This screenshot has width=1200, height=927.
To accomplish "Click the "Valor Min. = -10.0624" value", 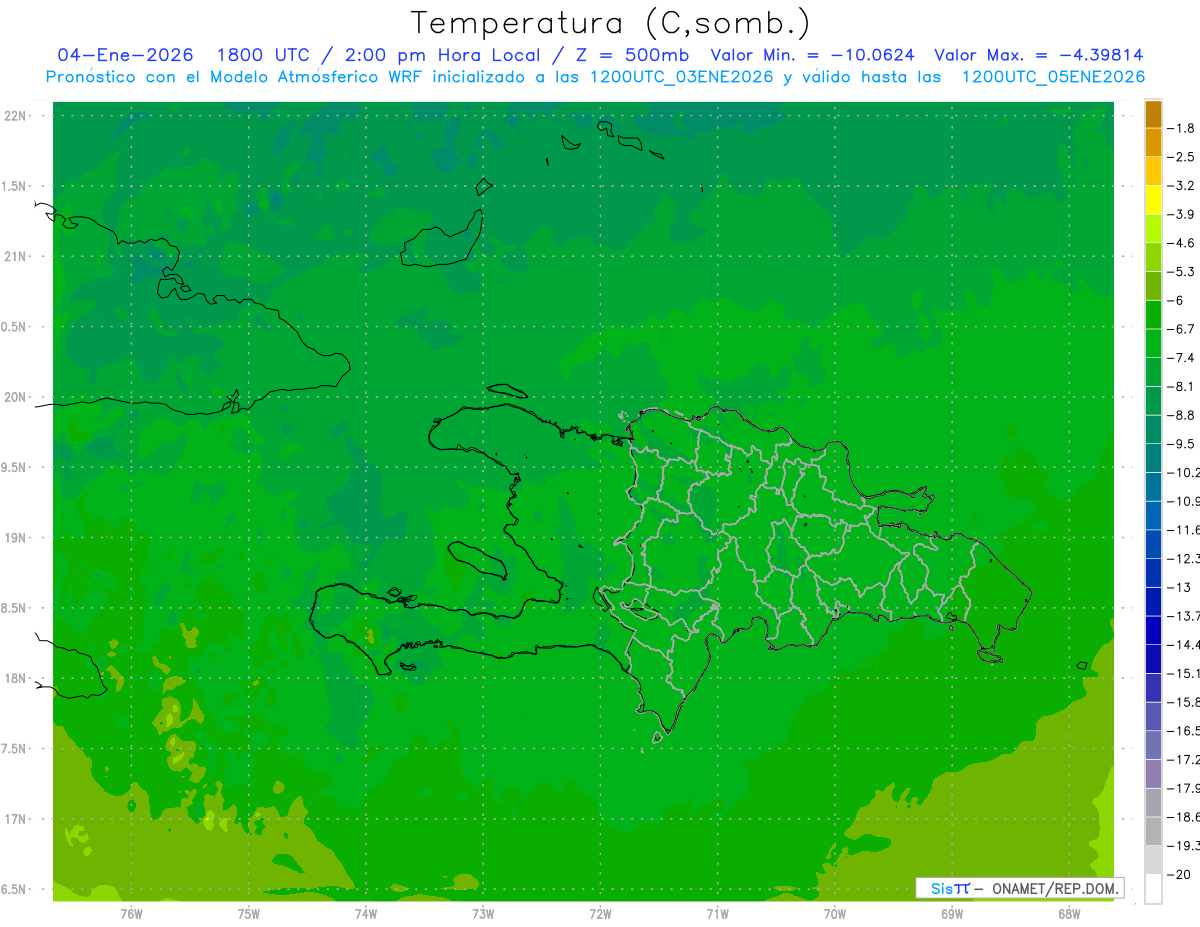I will [x=812, y=55].
